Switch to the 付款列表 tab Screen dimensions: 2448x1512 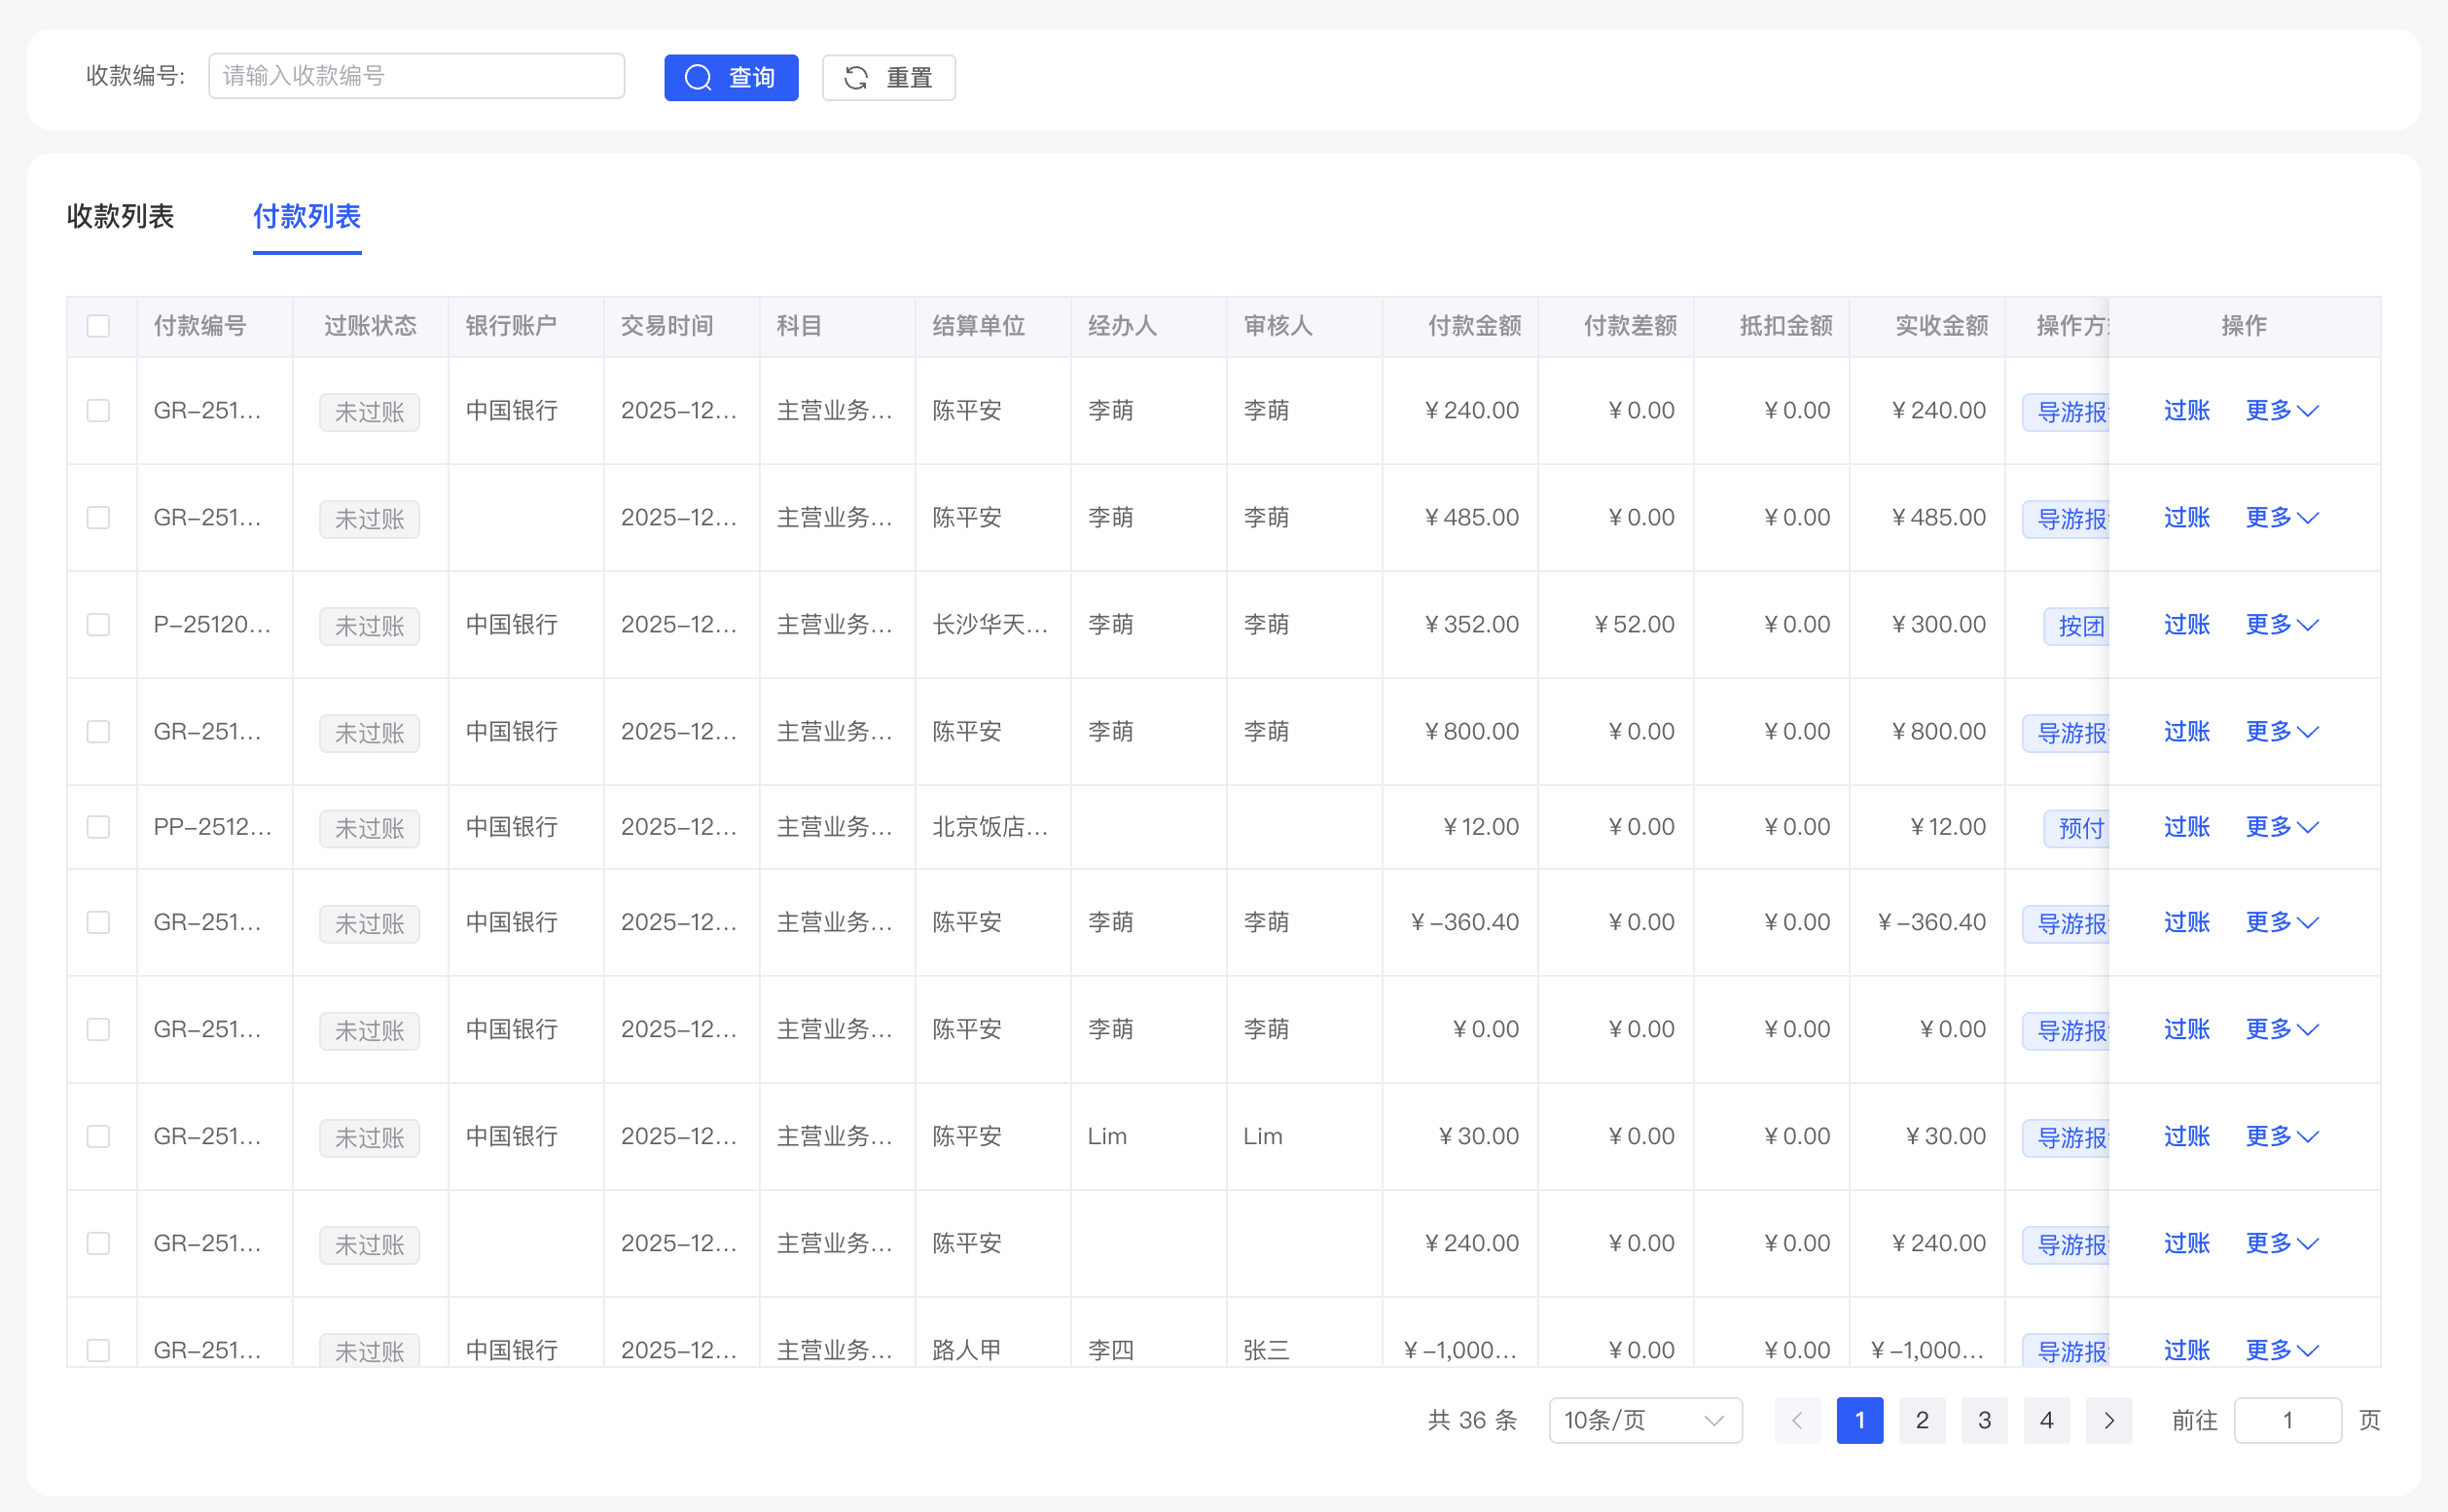(x=307, y=218)
